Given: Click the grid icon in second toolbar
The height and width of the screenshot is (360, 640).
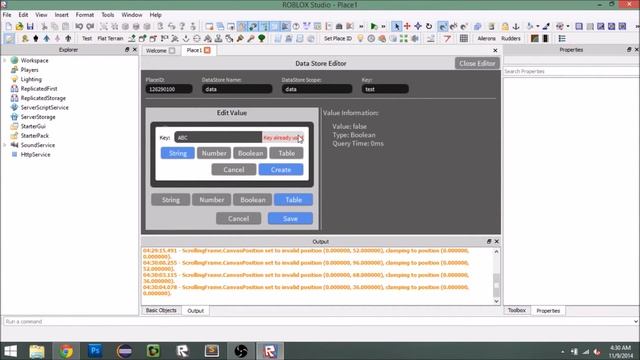Looking at the screenshot, I should (464, 38).
